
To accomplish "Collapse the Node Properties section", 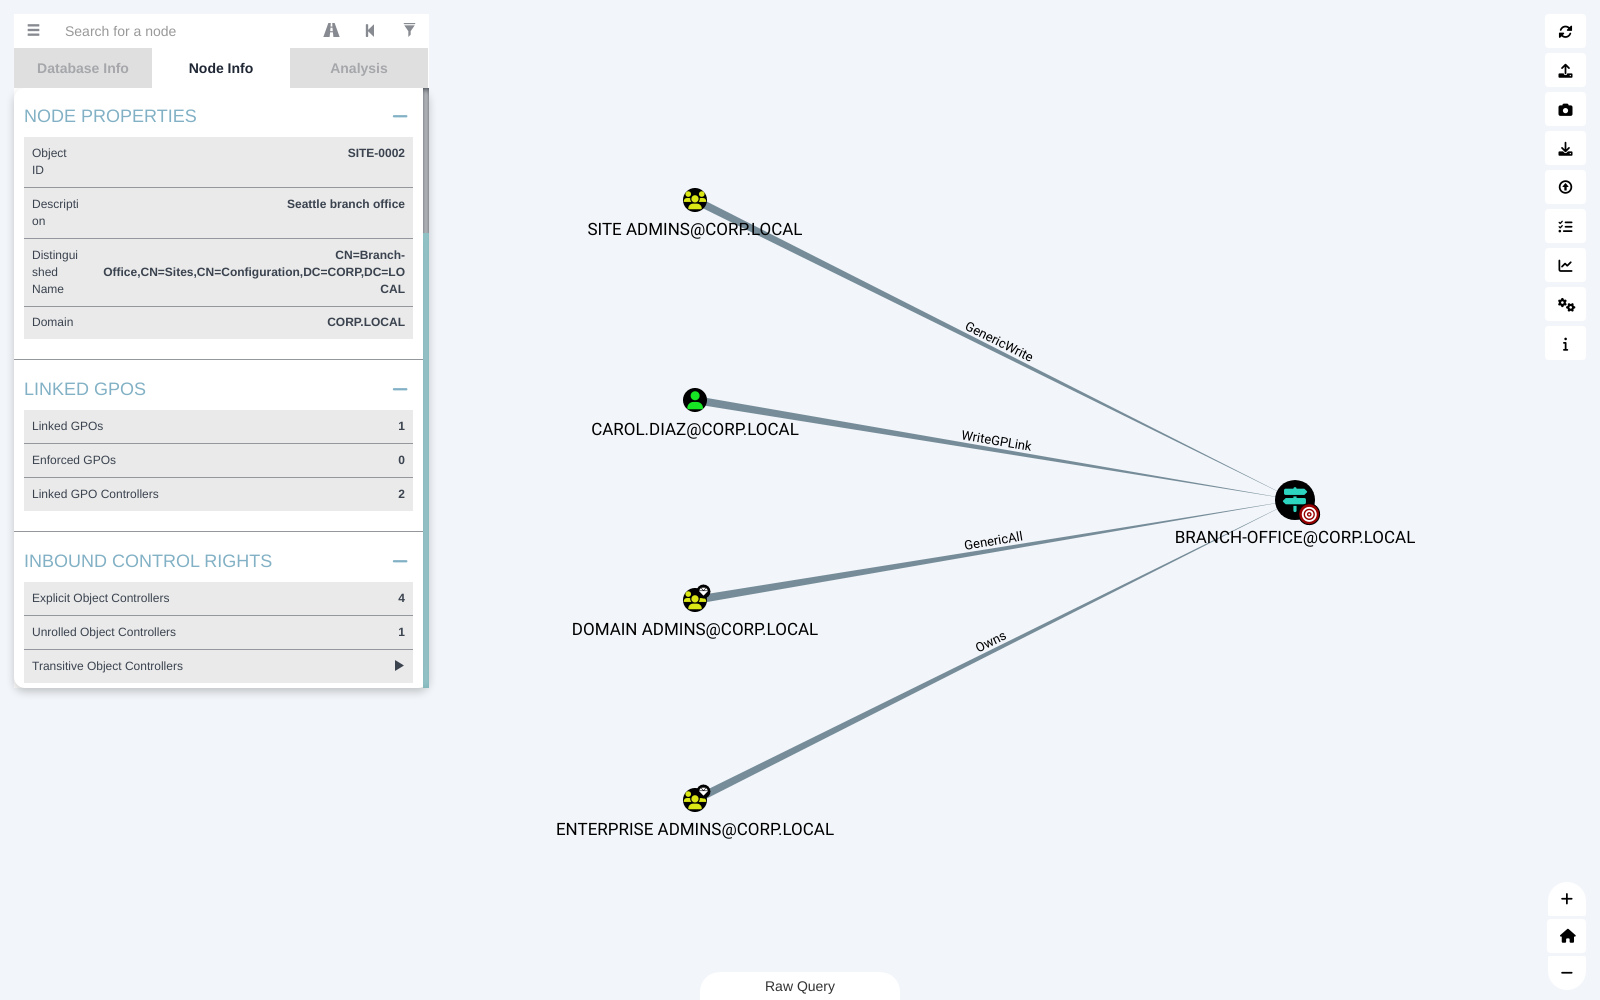I will [x=400, y=116].
